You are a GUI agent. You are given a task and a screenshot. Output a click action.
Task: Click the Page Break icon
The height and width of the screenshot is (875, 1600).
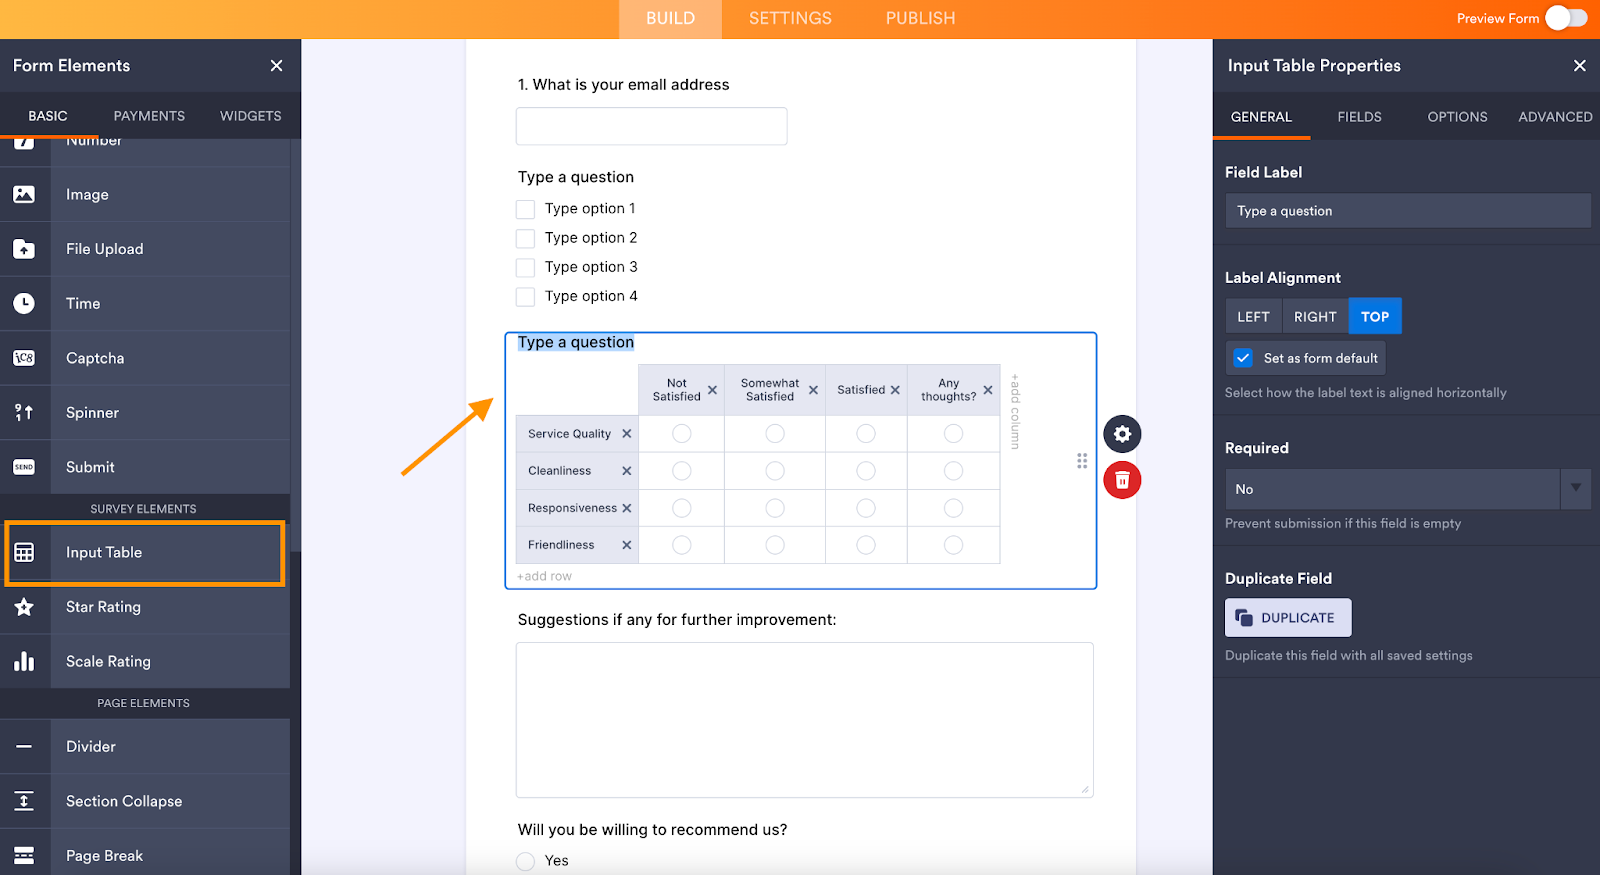(24, 855)
